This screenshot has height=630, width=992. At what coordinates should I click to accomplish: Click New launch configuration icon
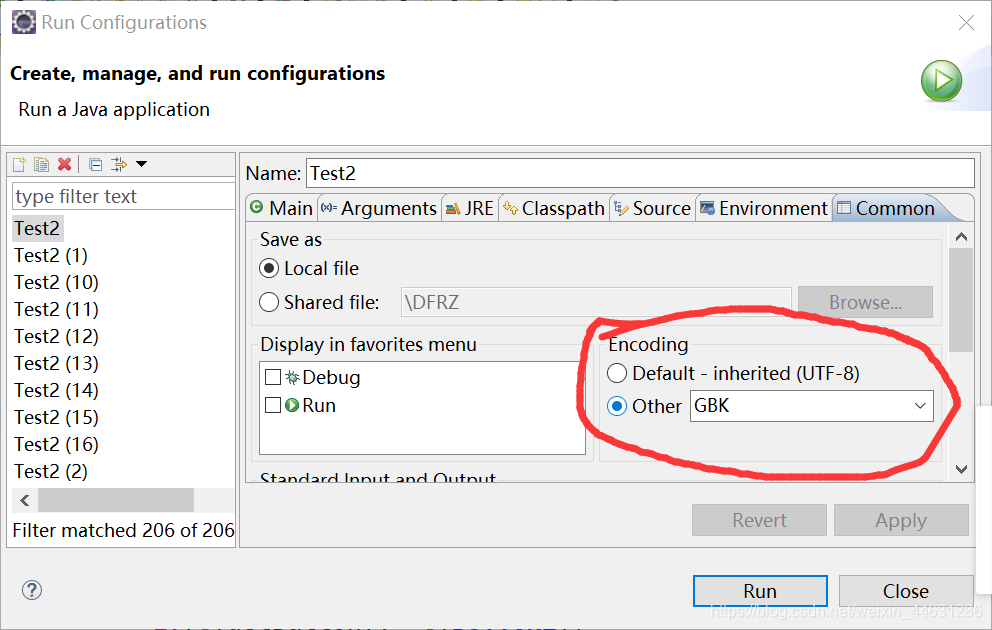coord(20,164)
